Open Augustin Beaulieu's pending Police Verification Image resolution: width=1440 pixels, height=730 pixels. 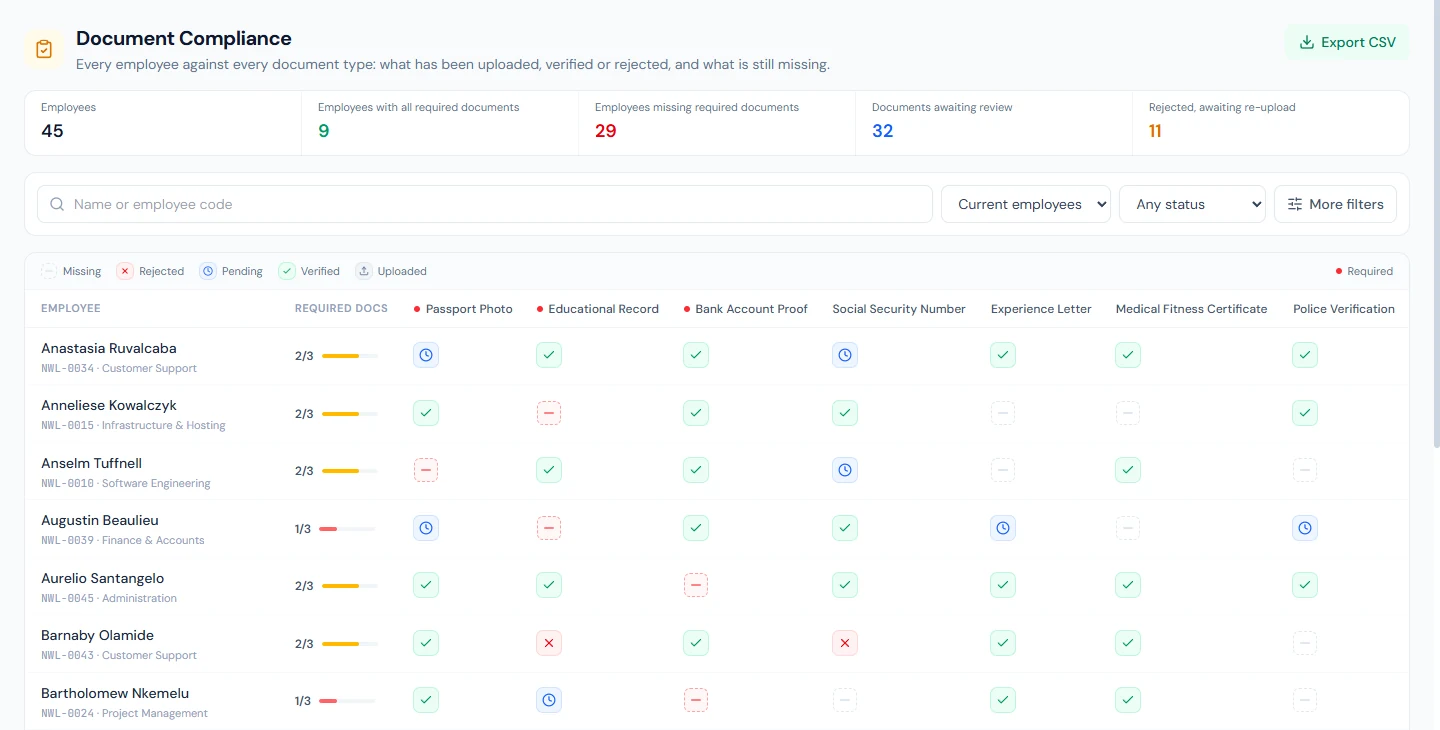(1305, 528)
